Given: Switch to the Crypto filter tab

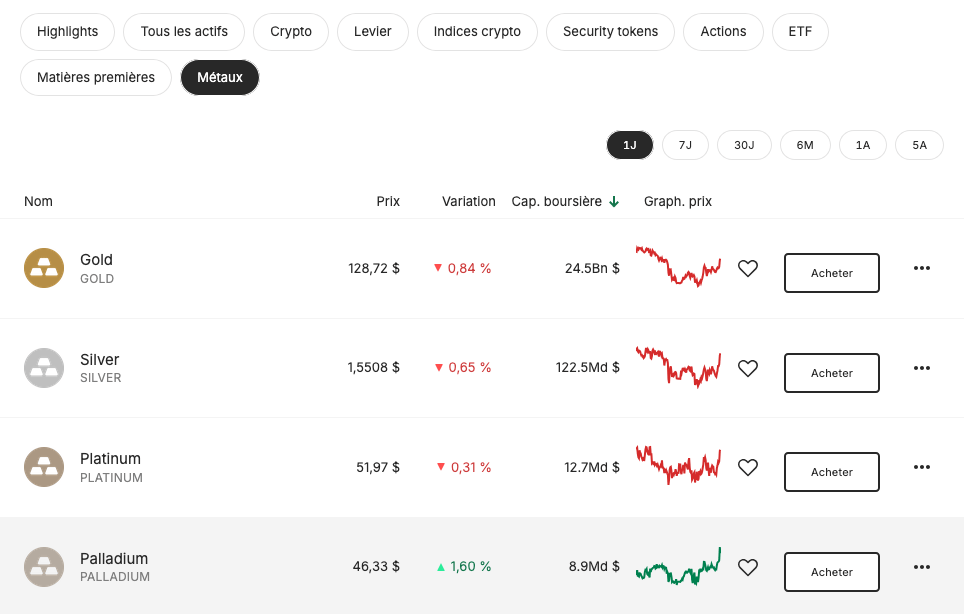Looking at the screenshot, I should coord(291,31).
